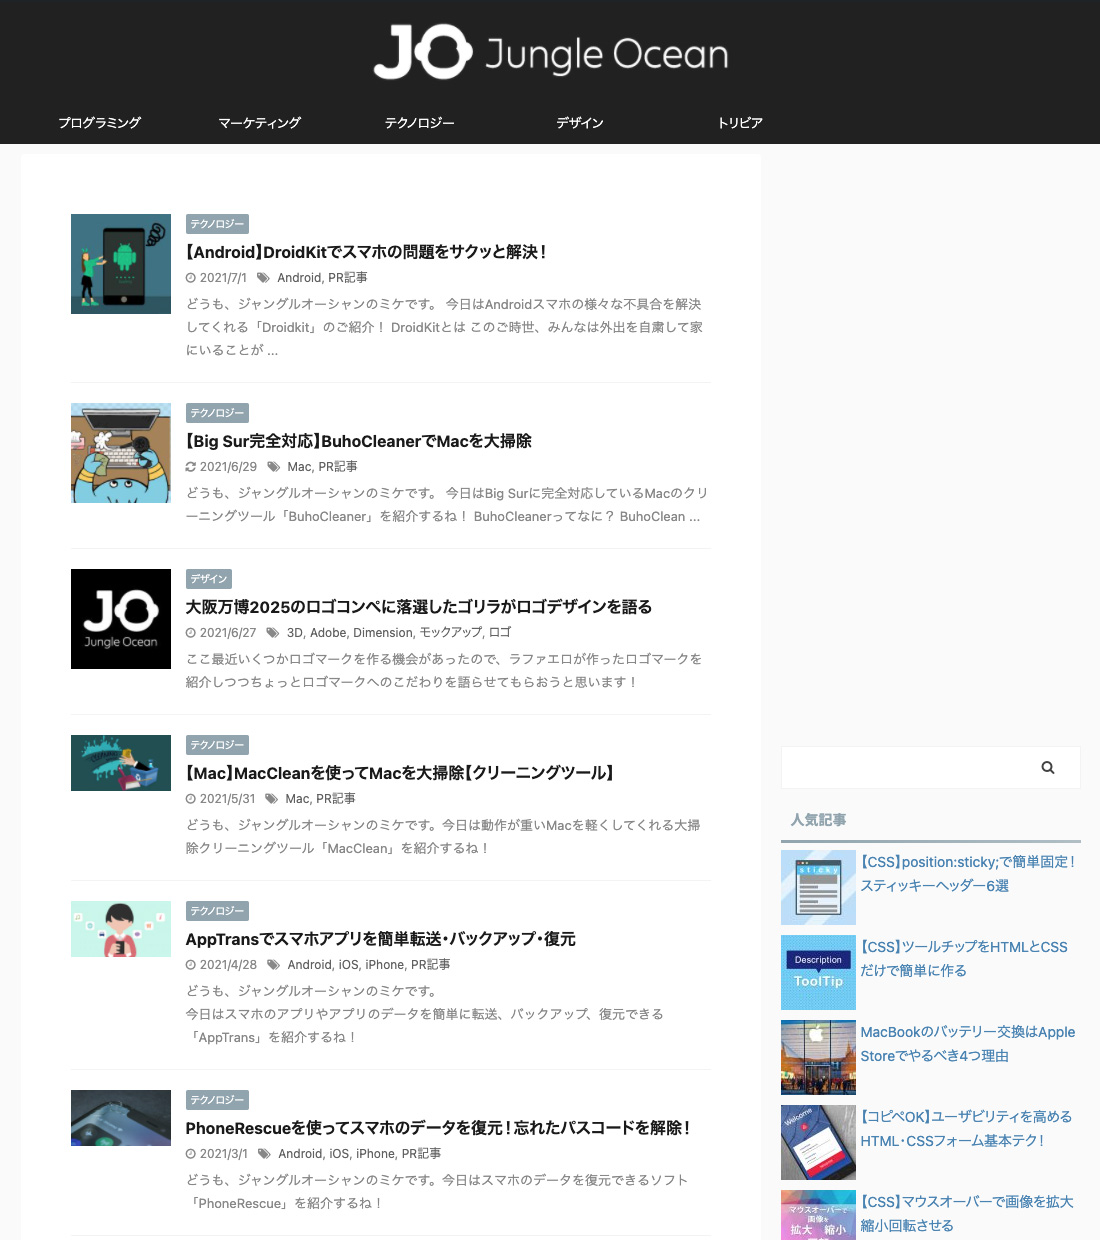Select テクノロジー in the navigation bar
The height and width of the screenshot is (1240, 1100).
419,123
